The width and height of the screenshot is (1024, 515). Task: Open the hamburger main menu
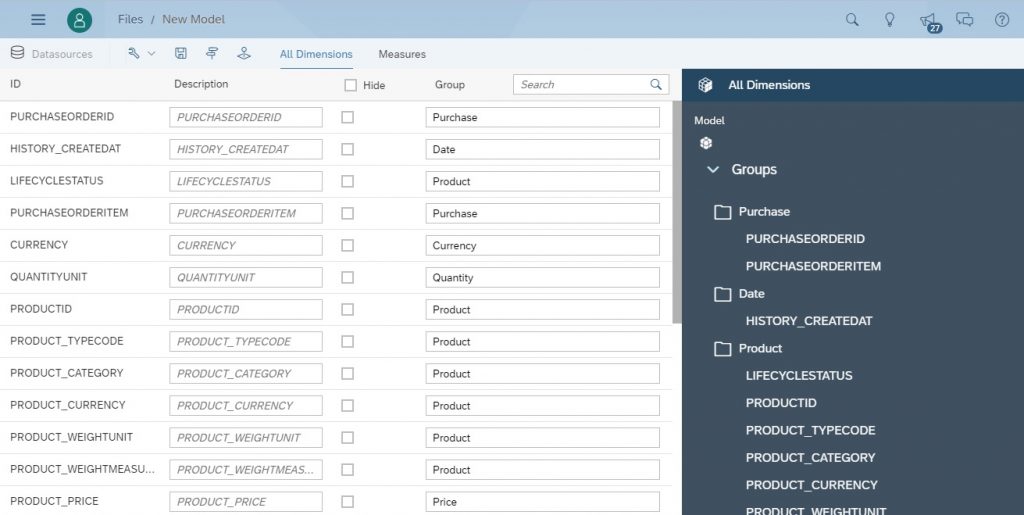(39, 20)
